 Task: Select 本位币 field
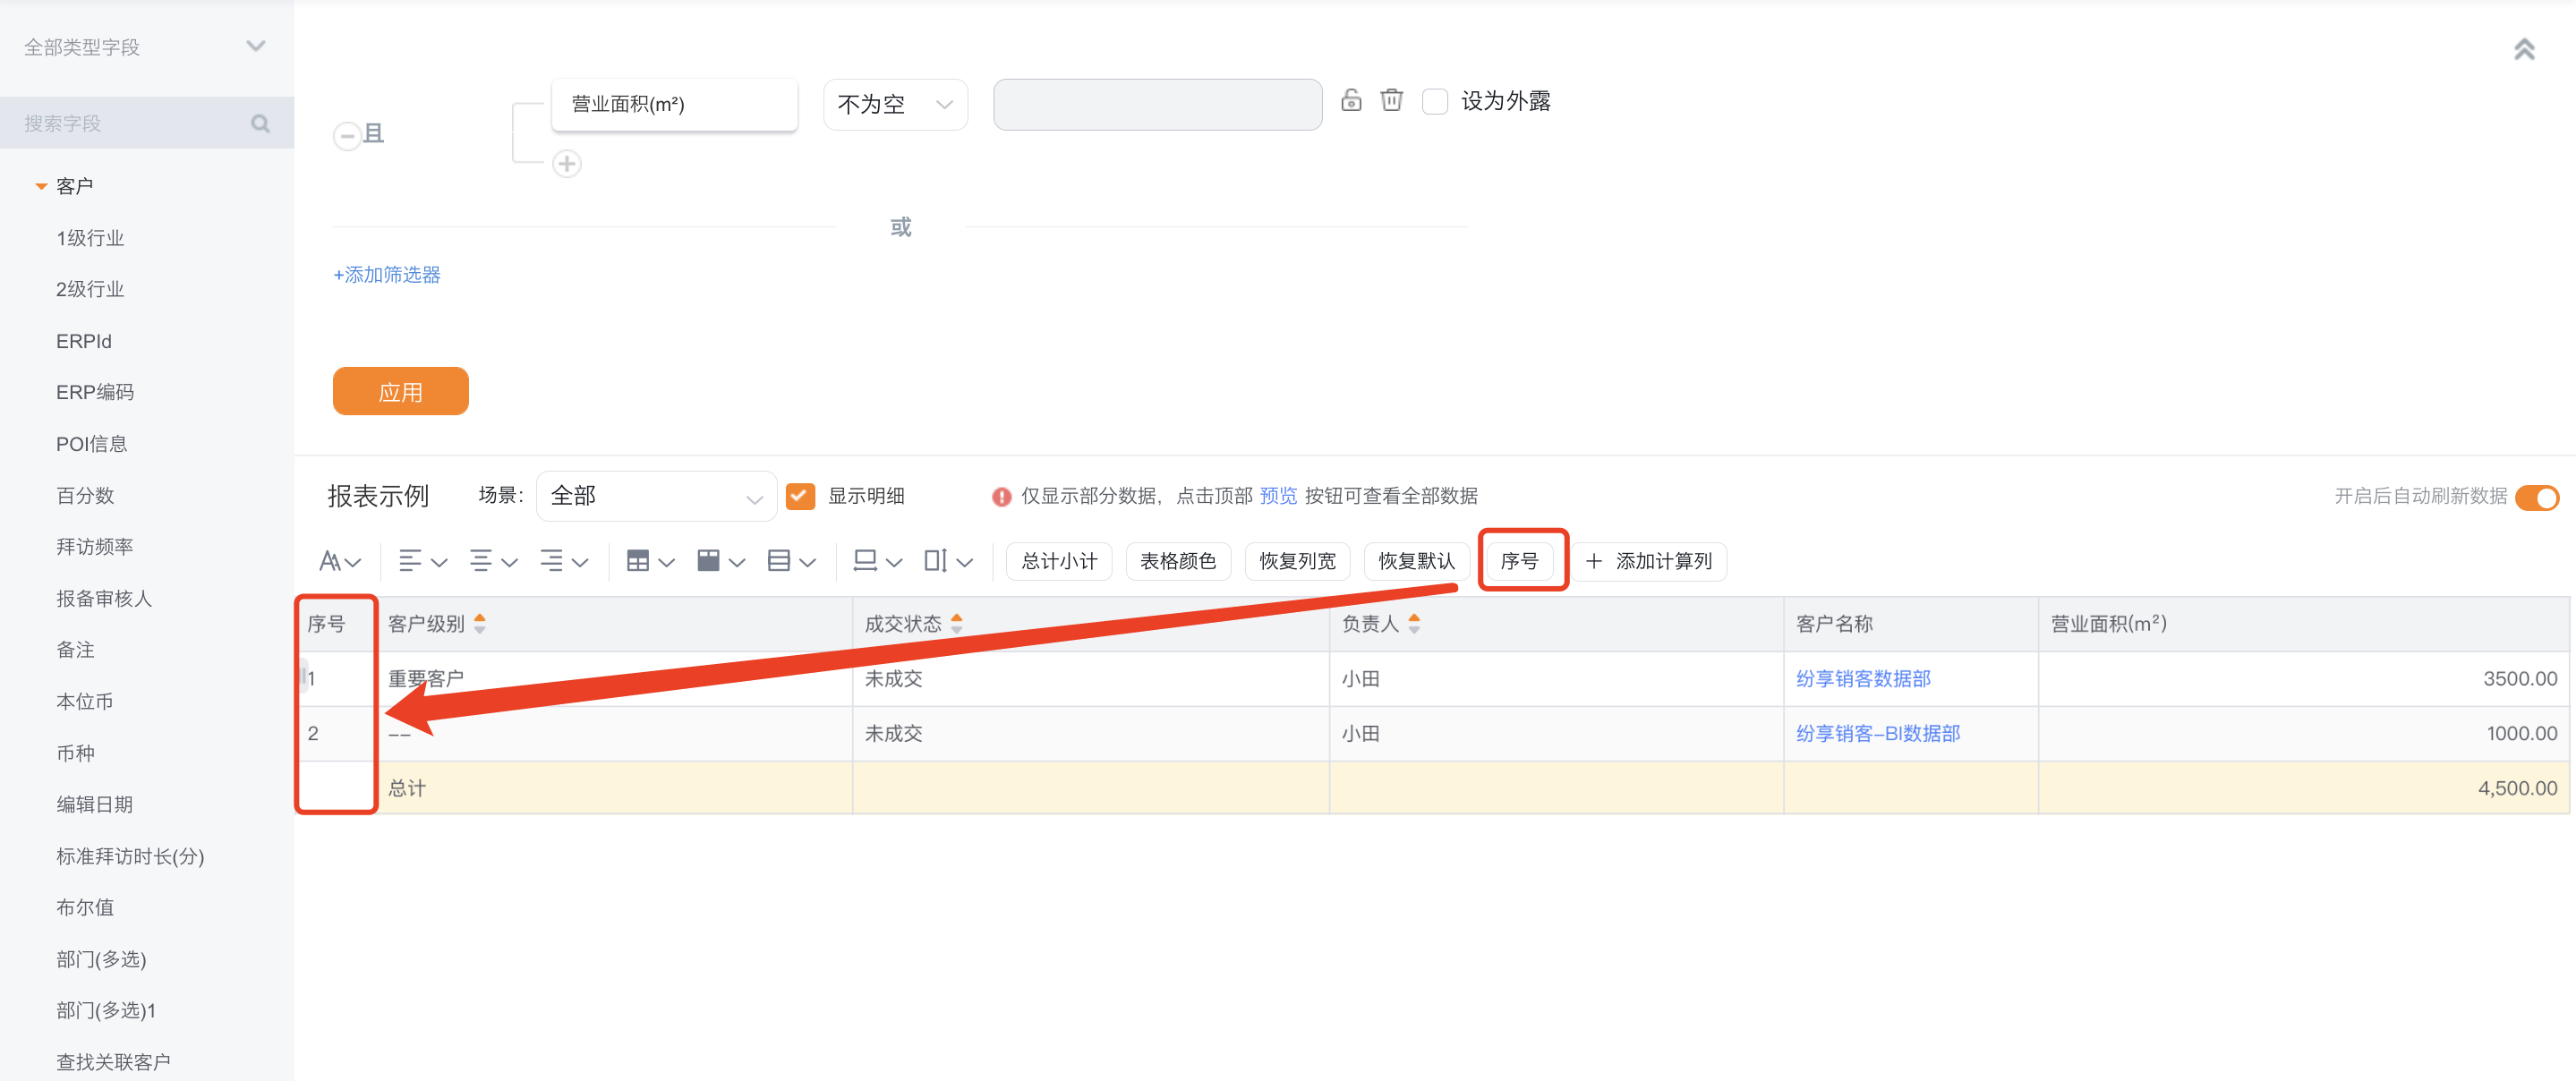[85, 702]
